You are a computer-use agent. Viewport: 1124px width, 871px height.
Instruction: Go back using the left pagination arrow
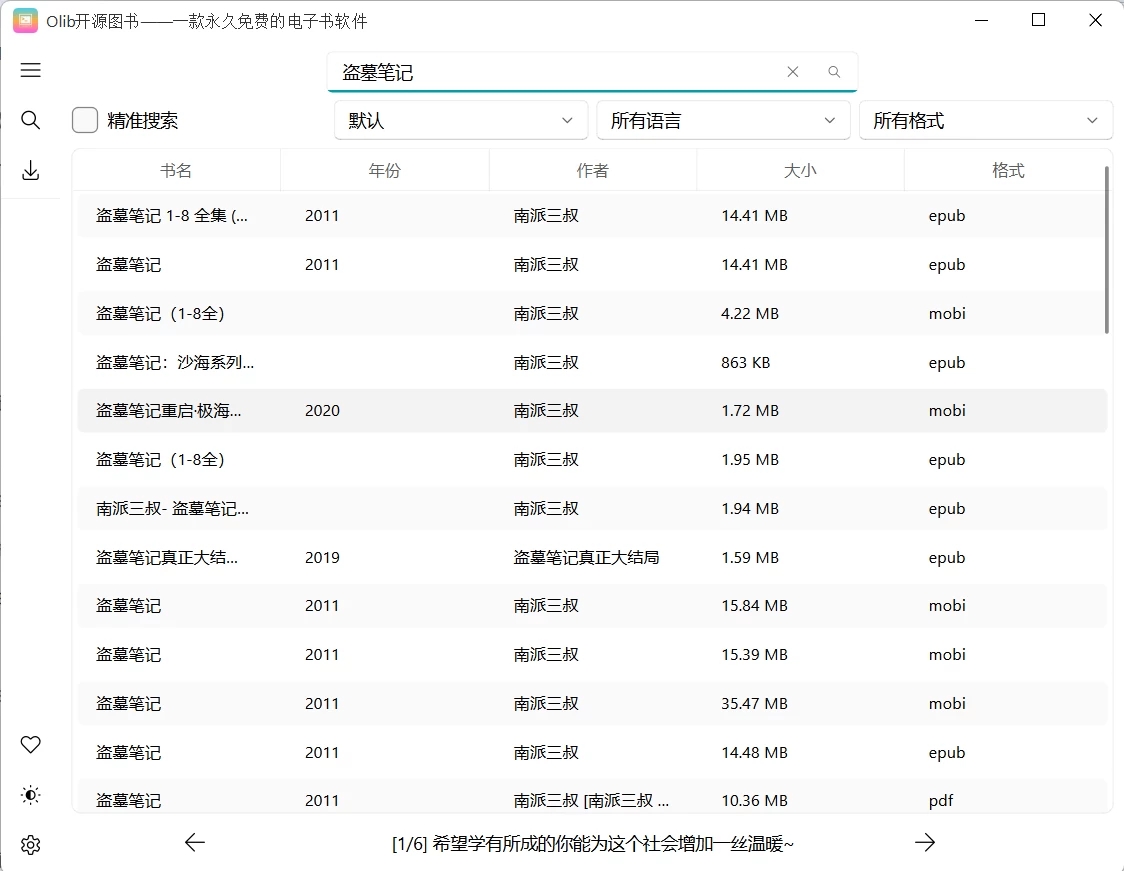pyautogui.click(x=194, y=843)
